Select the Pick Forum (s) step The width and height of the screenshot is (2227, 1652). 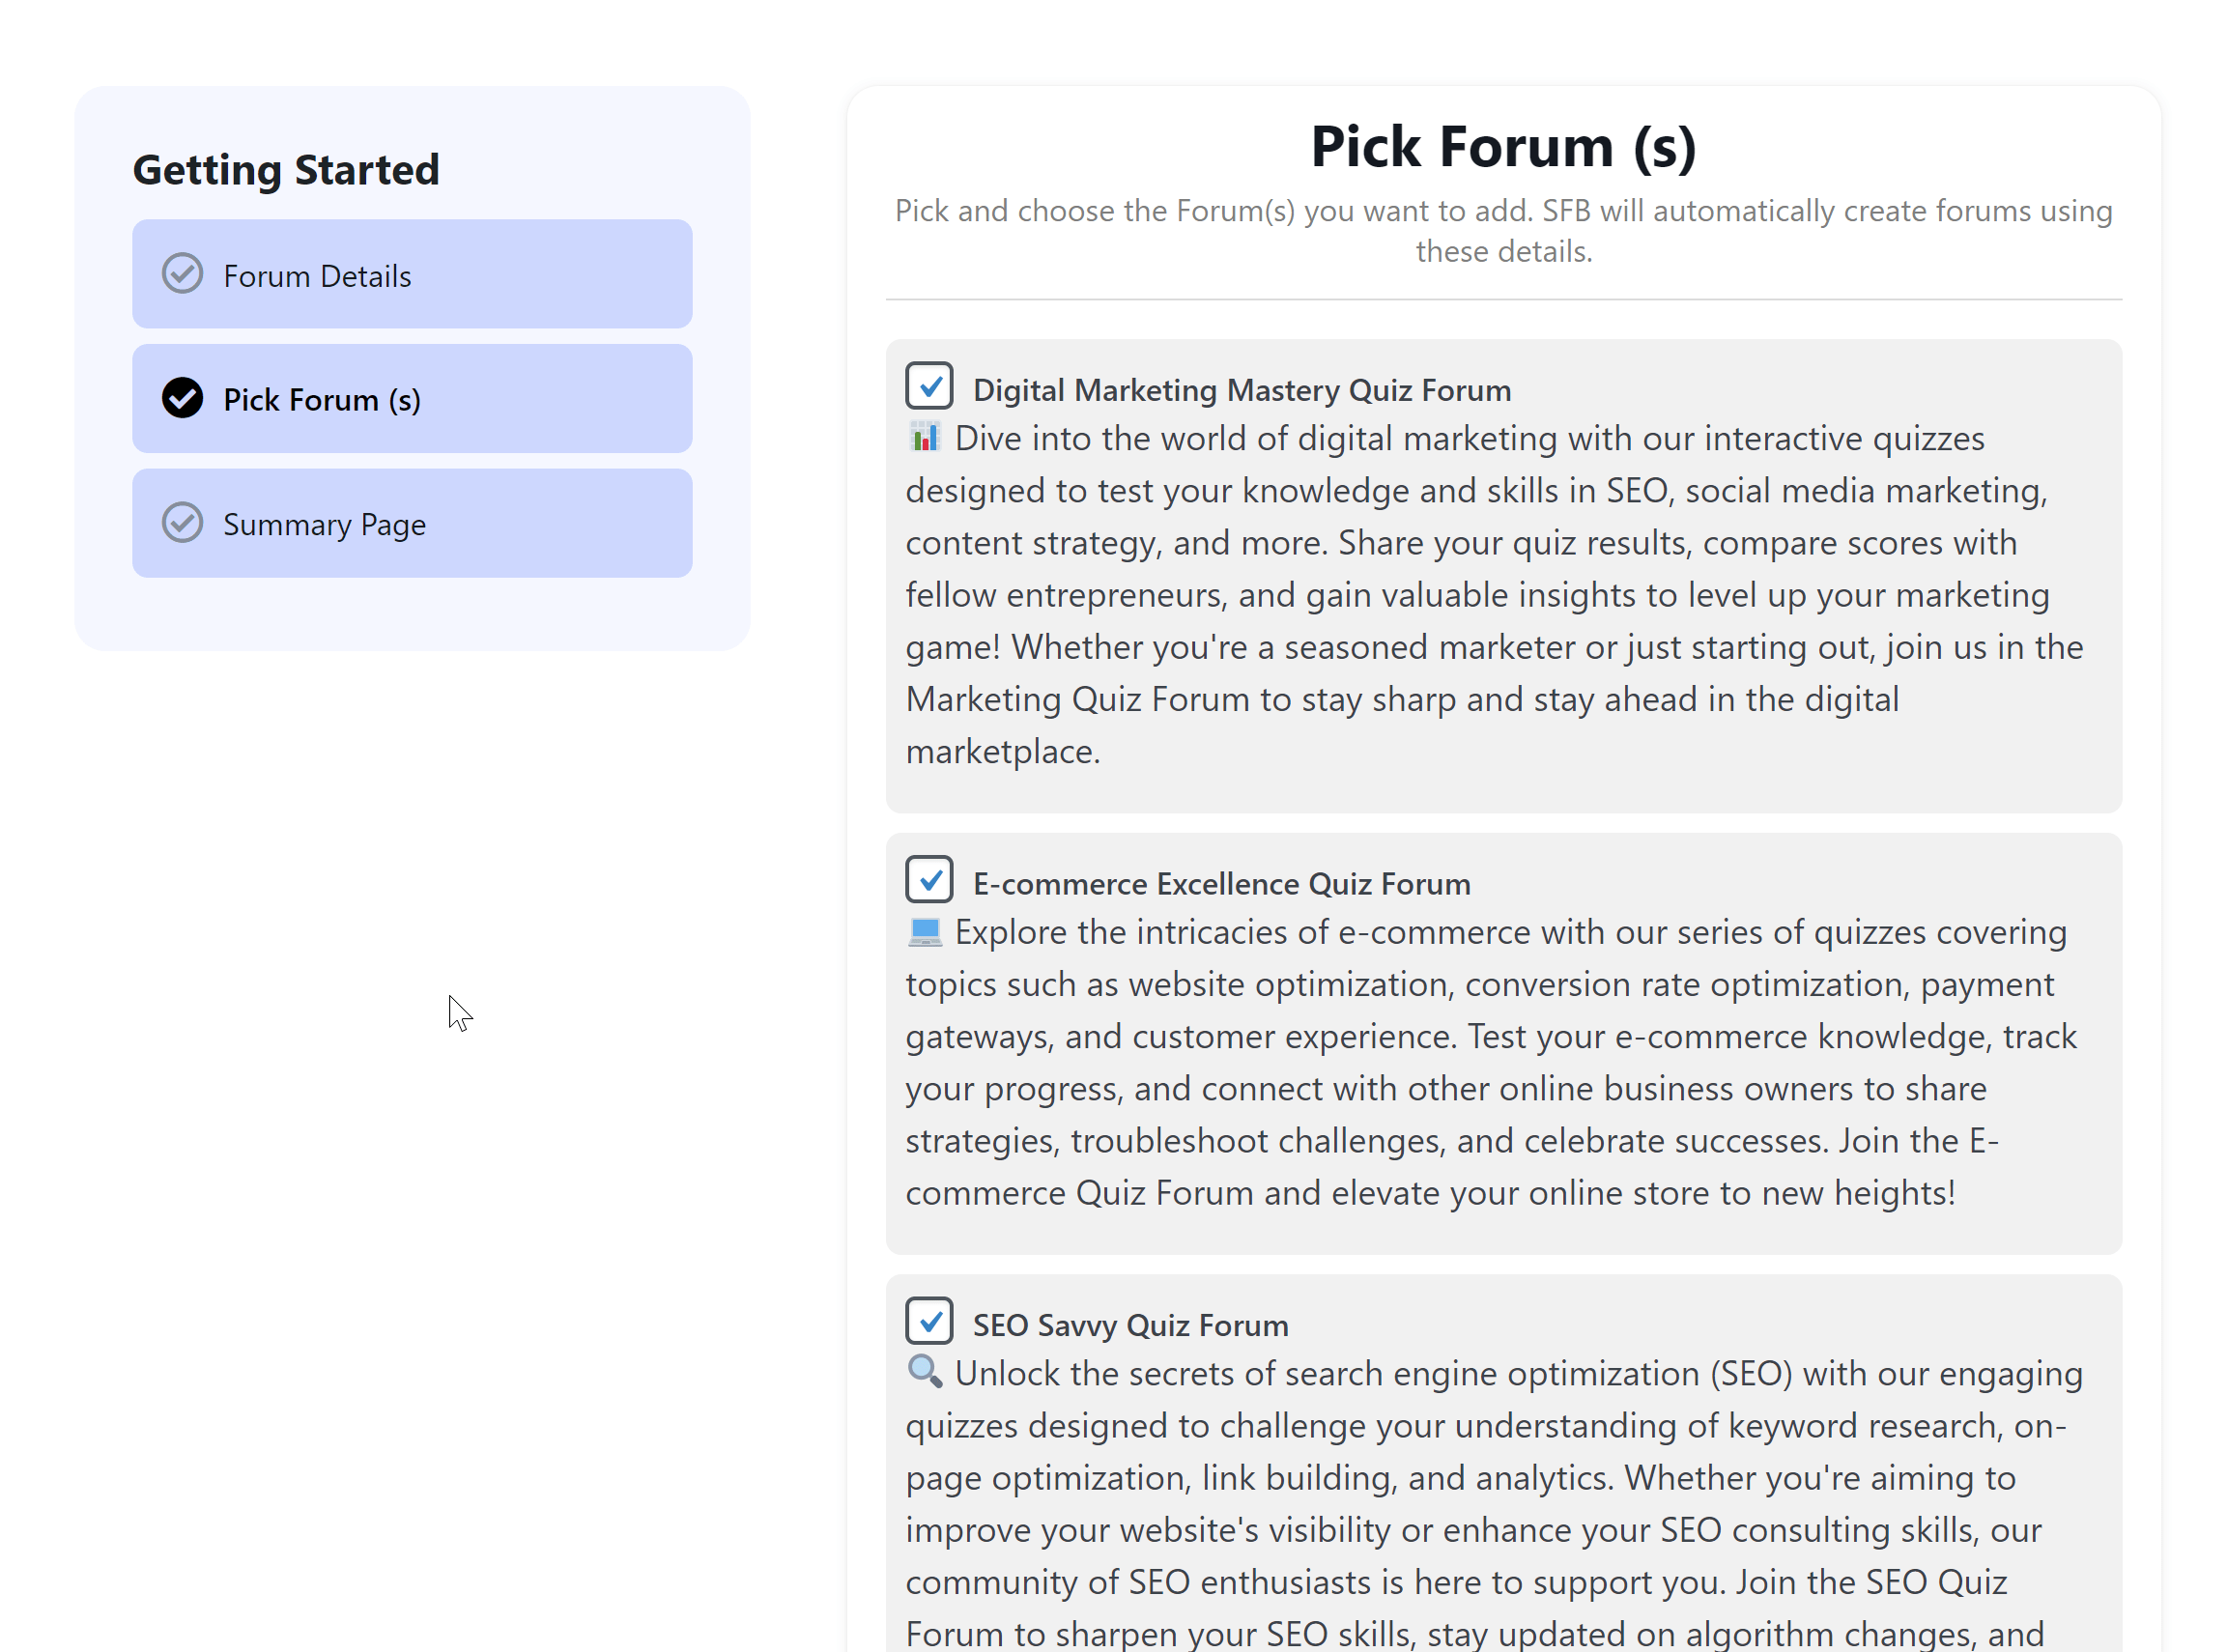tap(412, 399)
